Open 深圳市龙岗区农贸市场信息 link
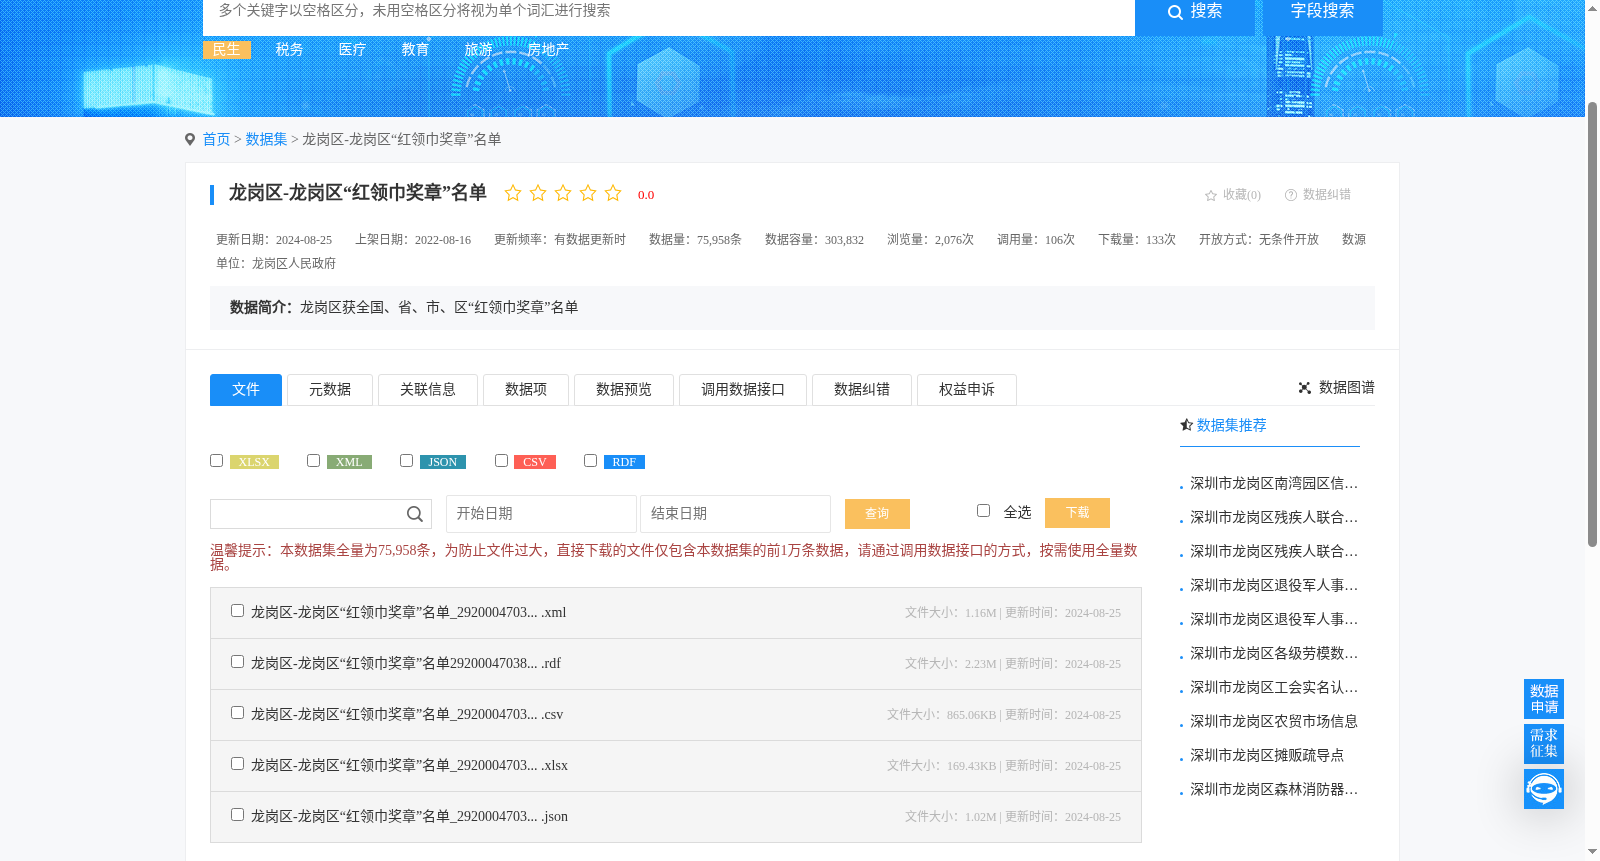The height and width of the screenshot is (861, 1600). 1274,722
